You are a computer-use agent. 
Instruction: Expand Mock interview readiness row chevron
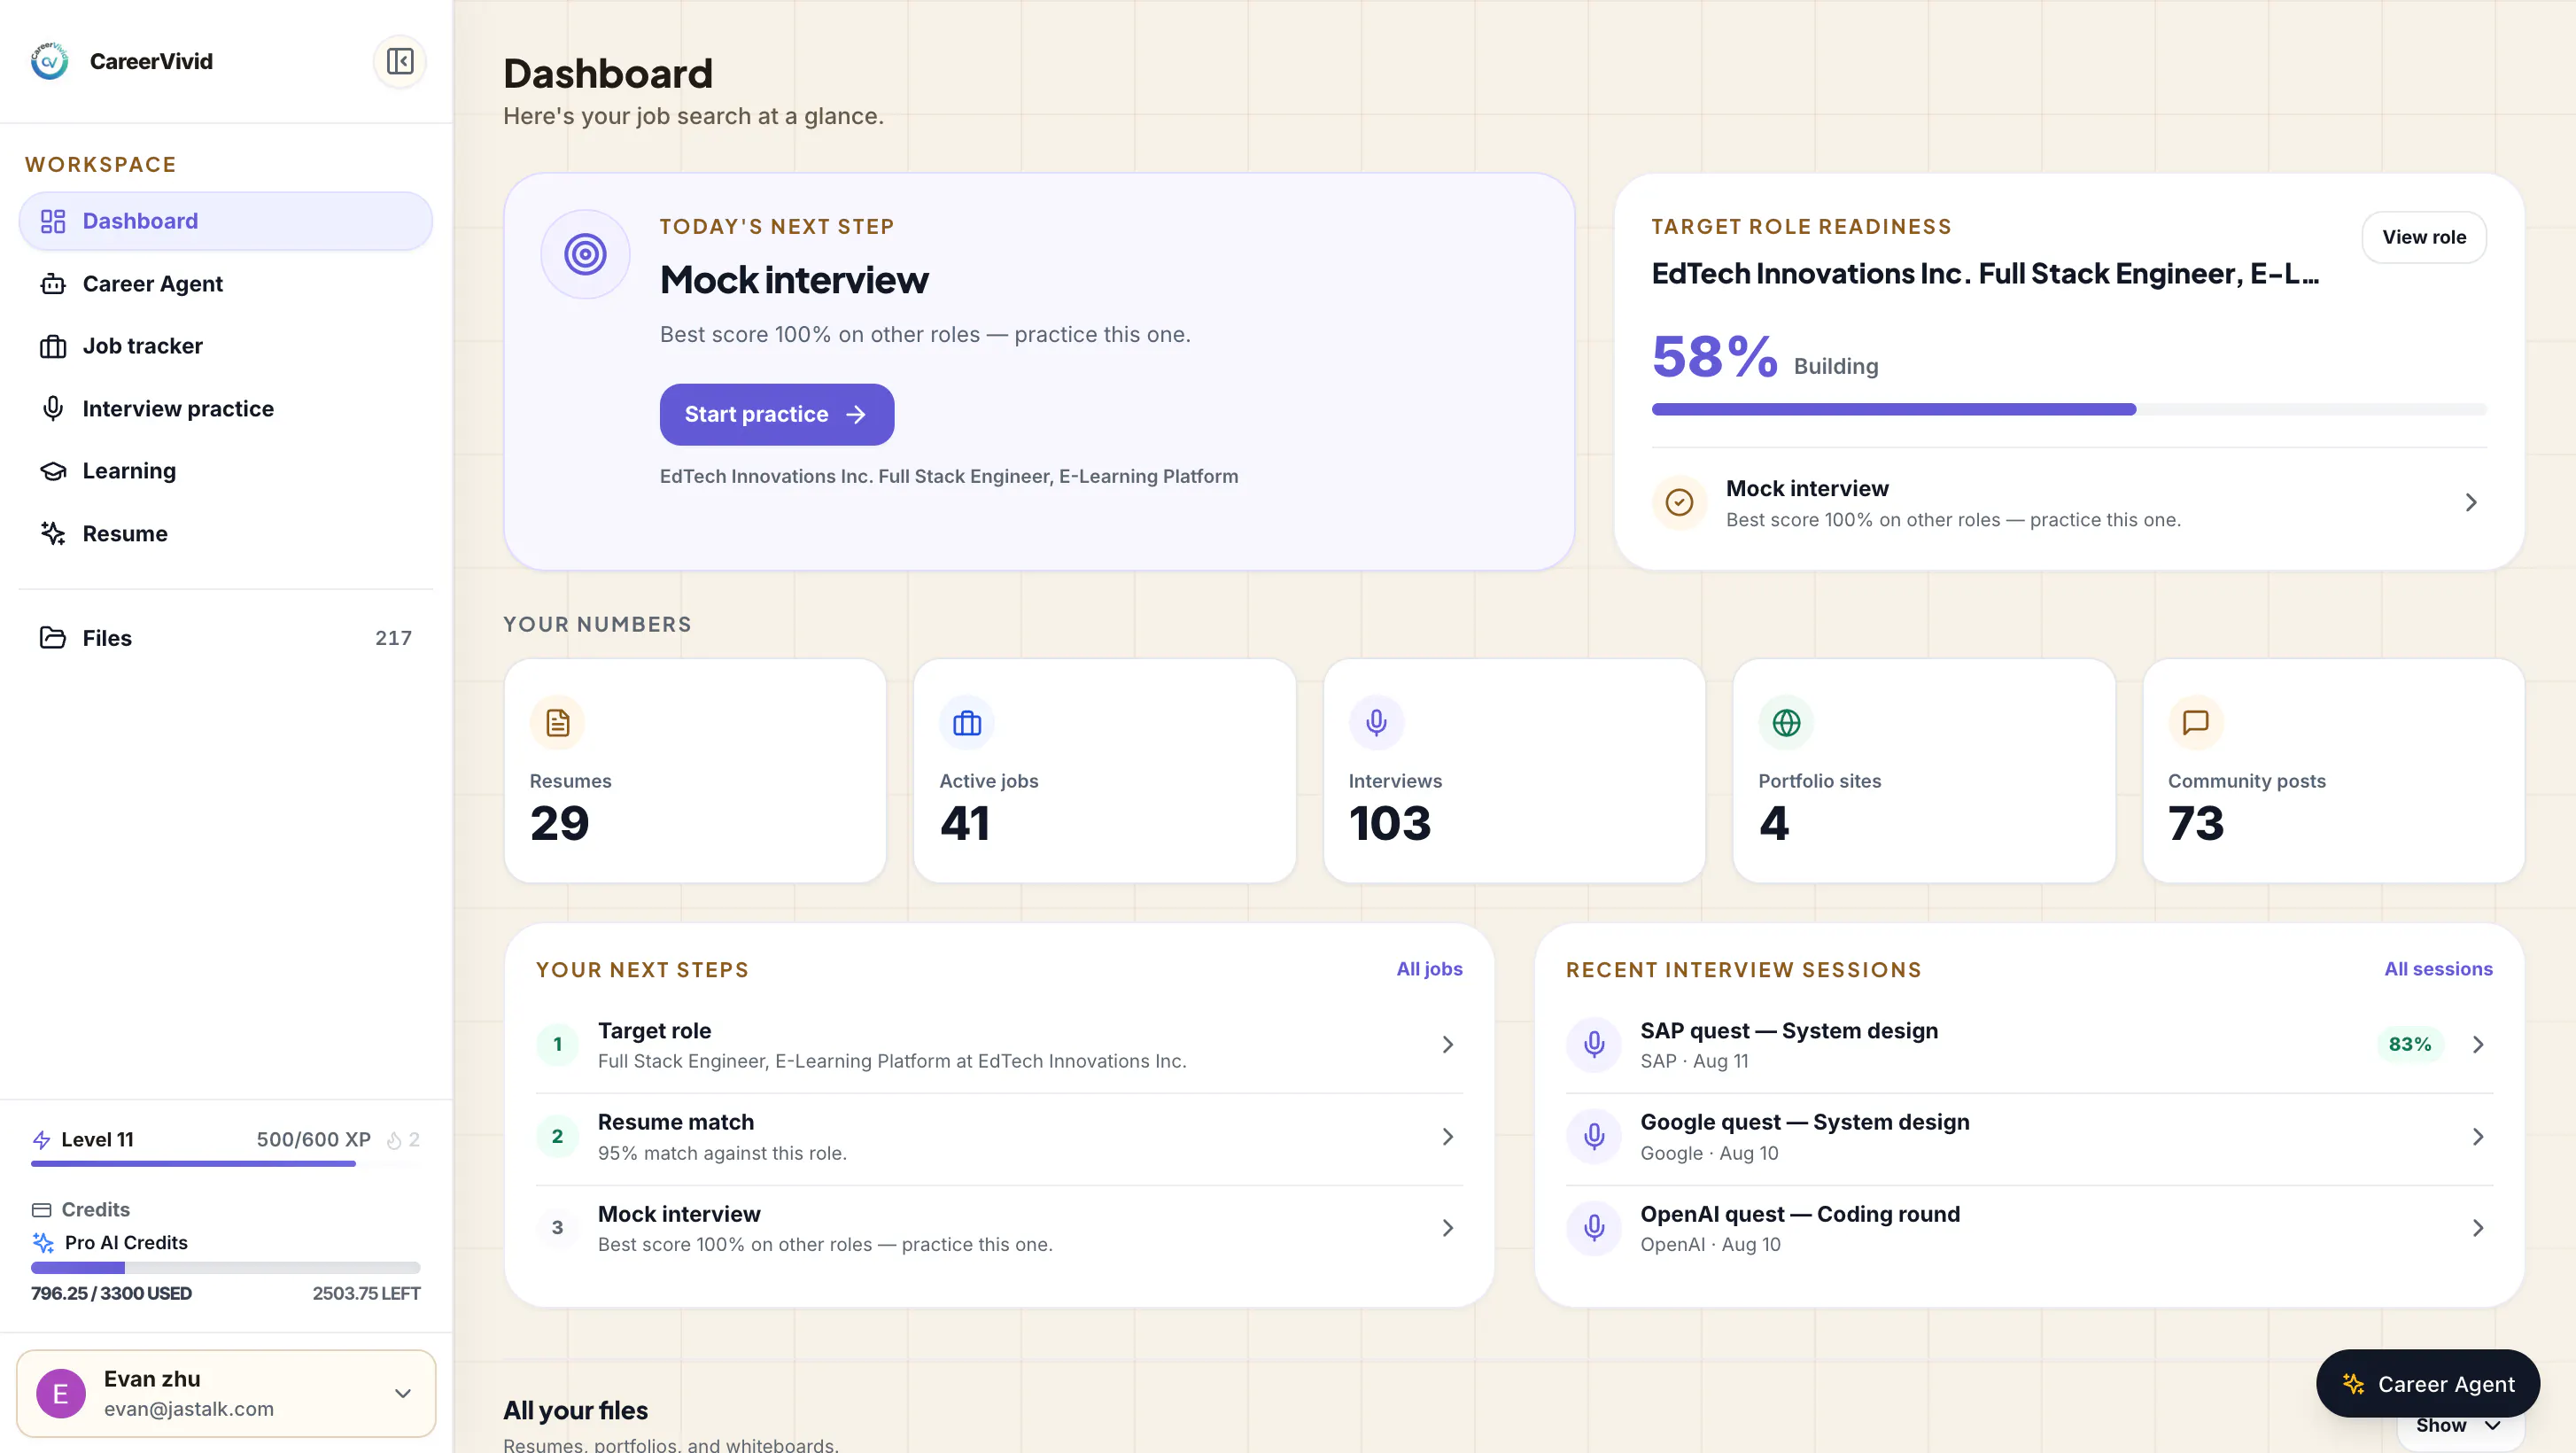pos(2471,502)
